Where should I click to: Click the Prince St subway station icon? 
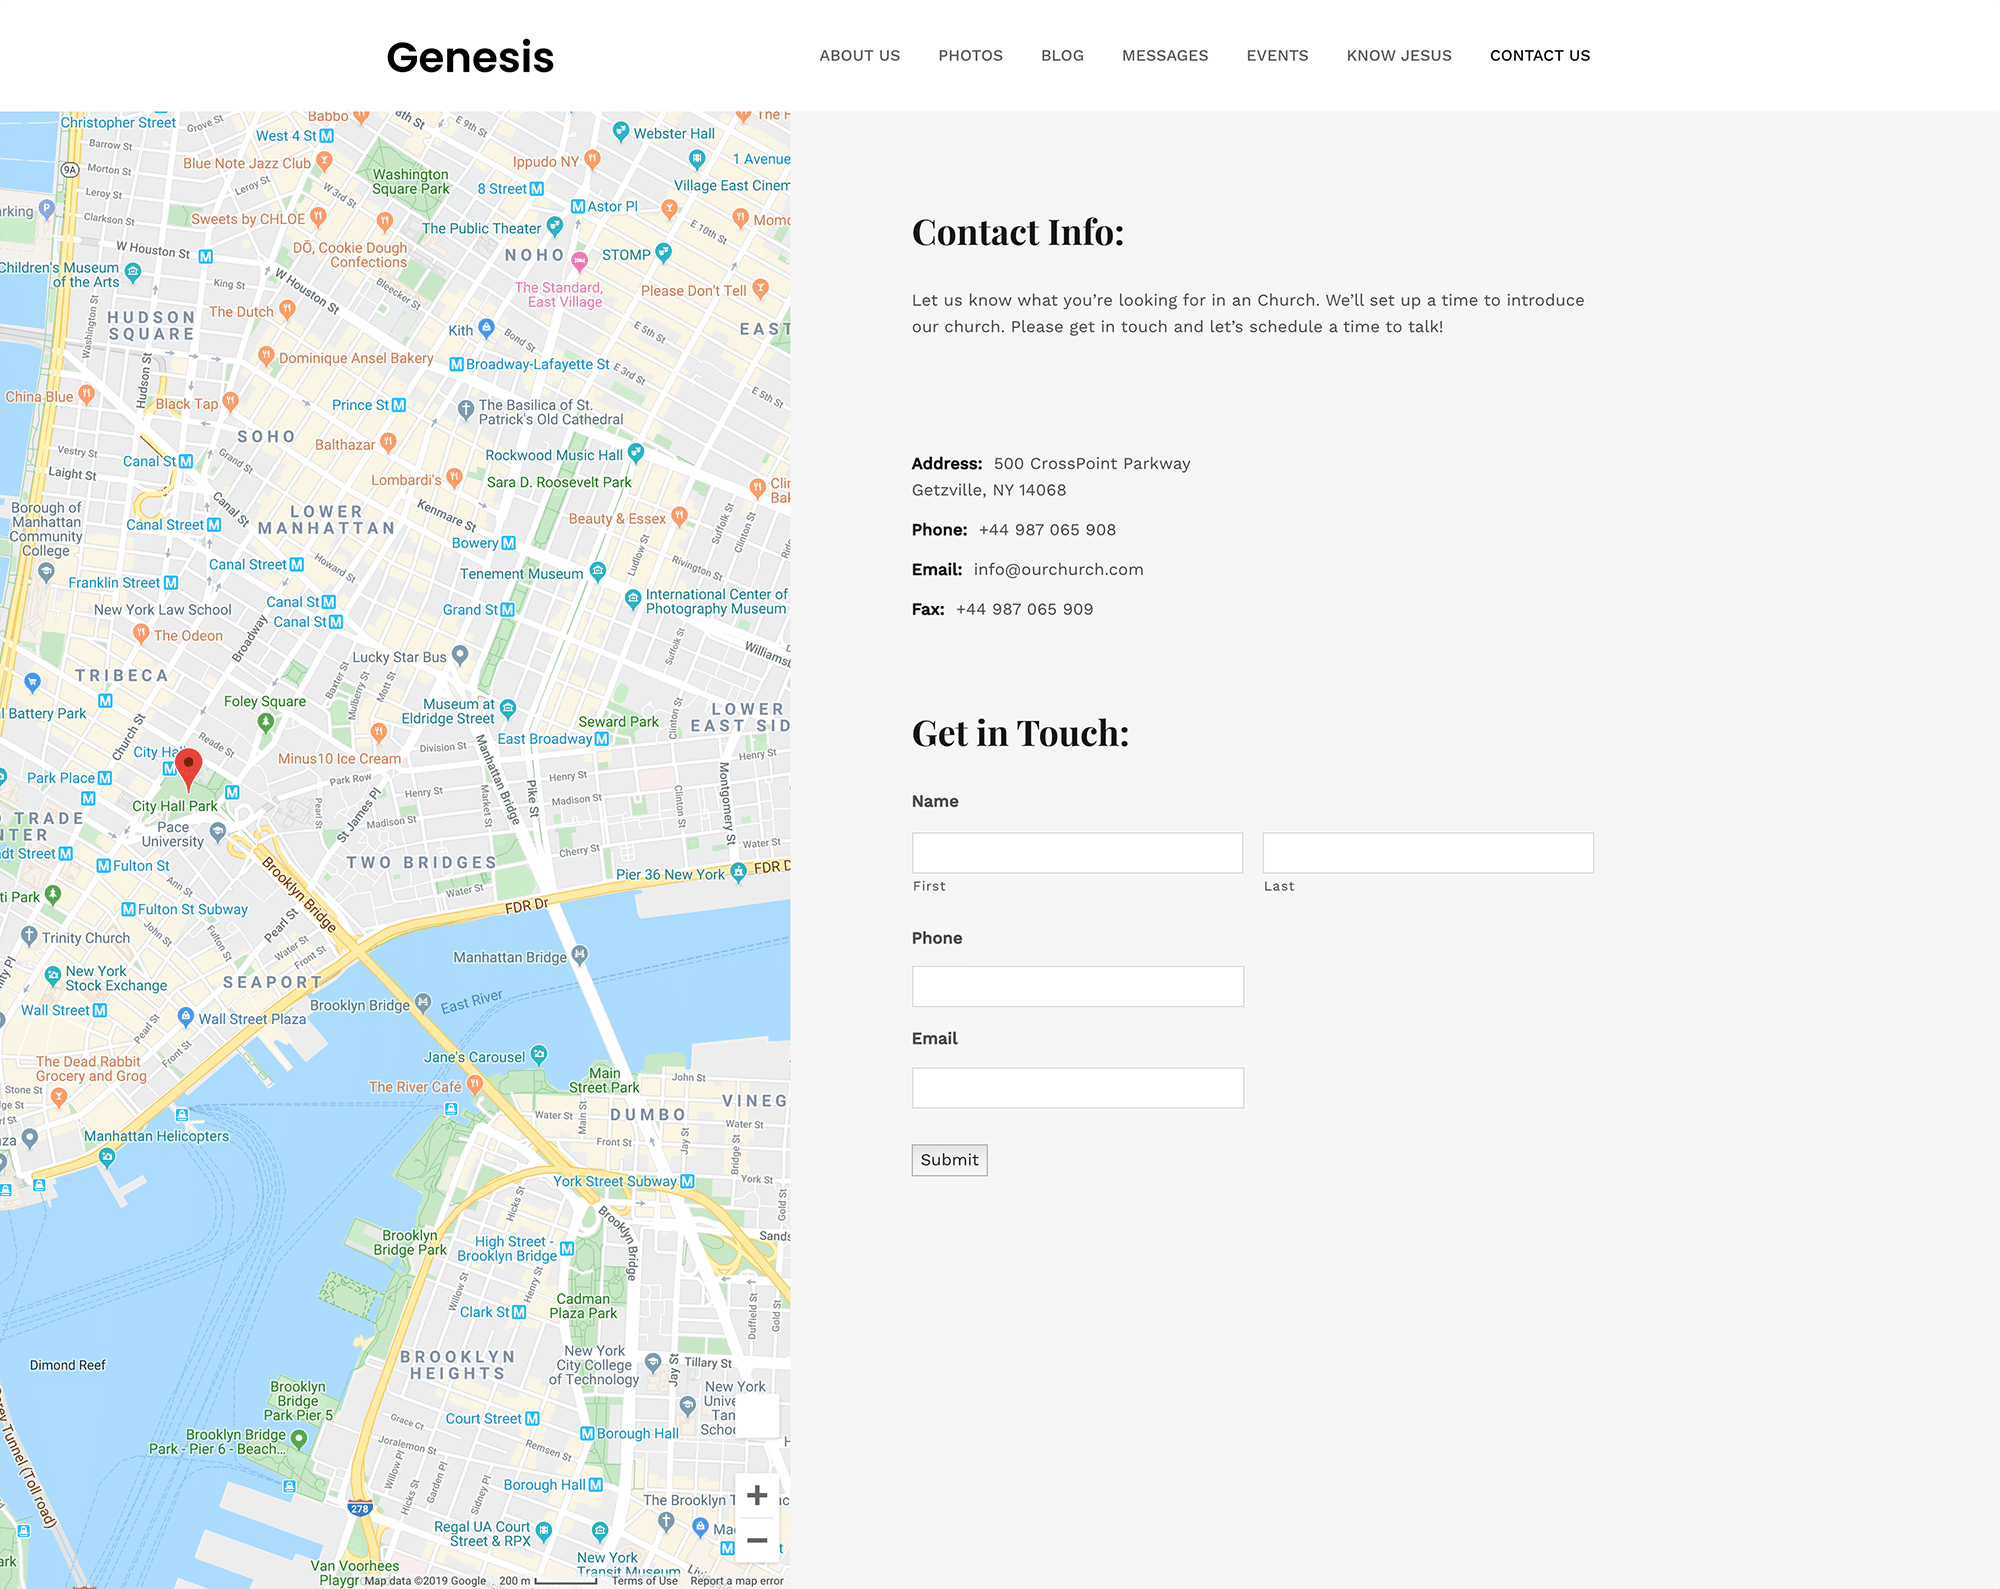click(x=399, y=405)
